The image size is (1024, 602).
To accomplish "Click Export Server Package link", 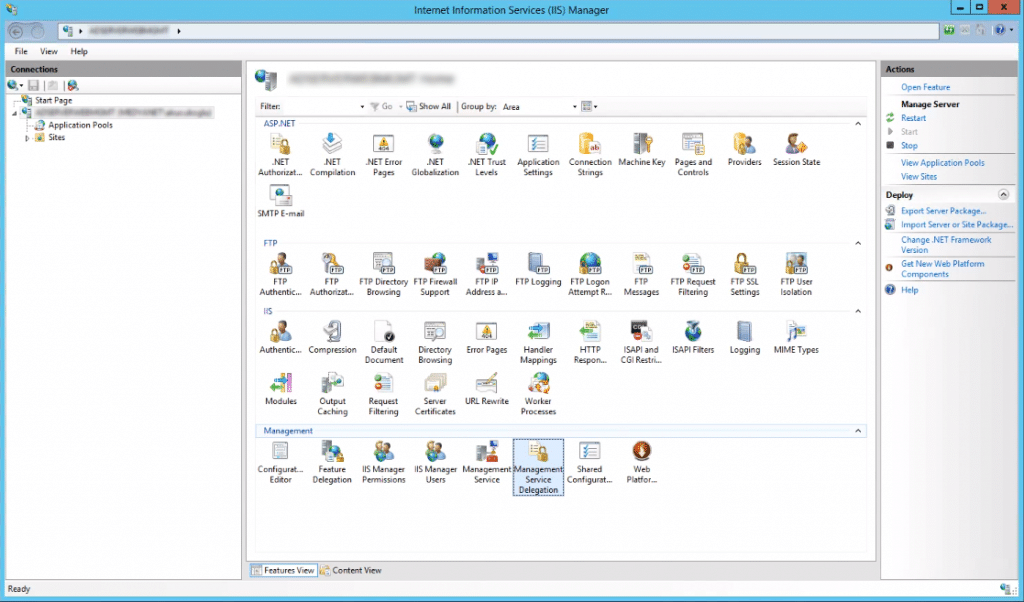I will tap(943, 211).
